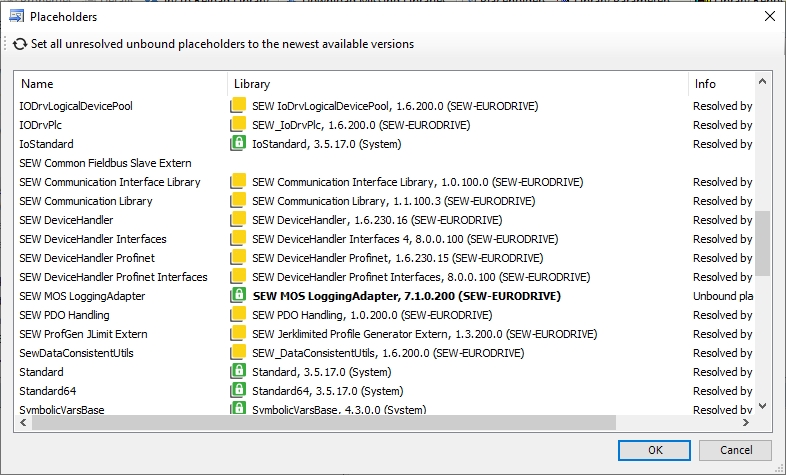Set all unresolved placeholders to newest versions

tap(222, 44)
